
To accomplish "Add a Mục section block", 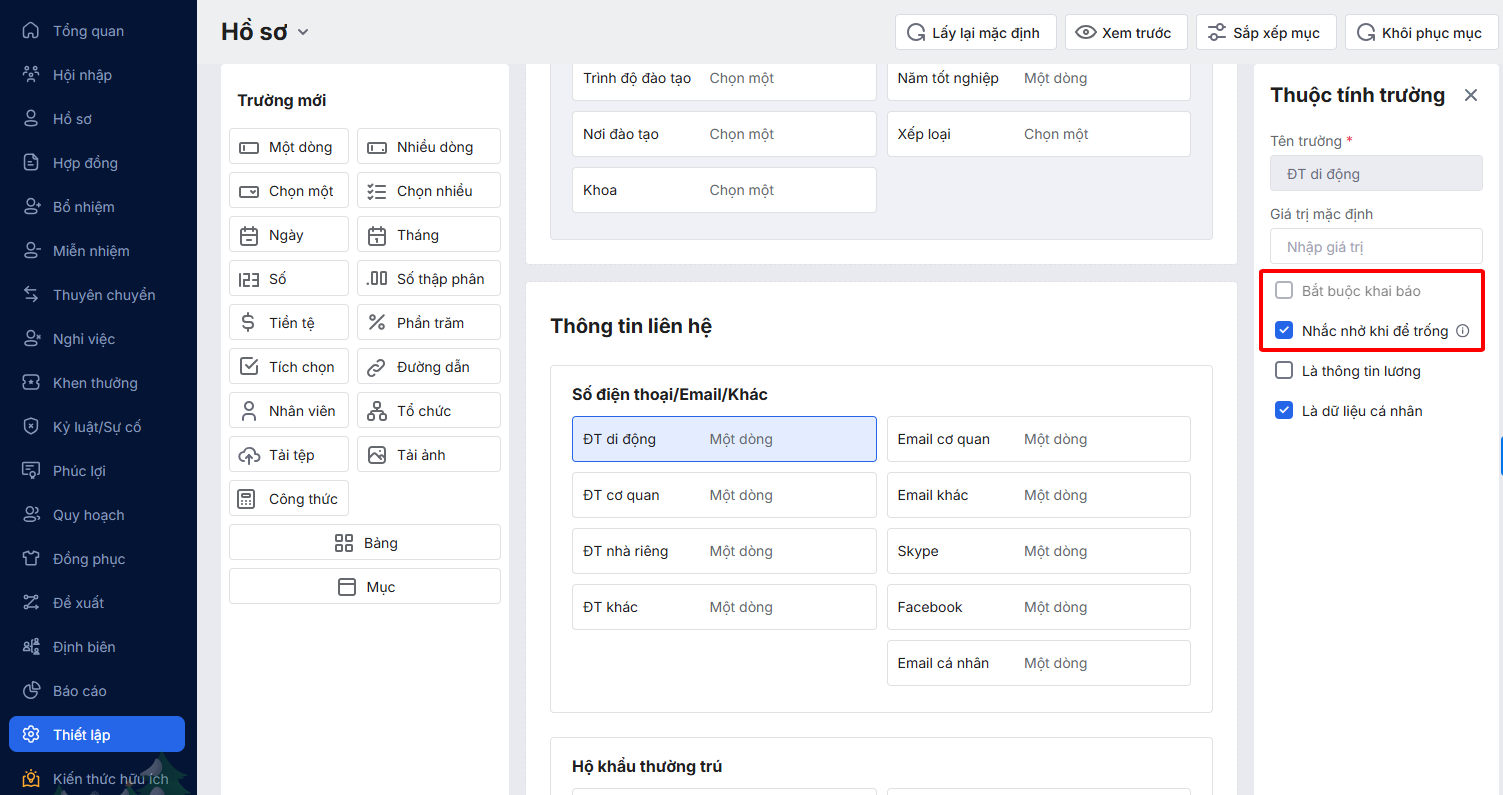I will point(365,587).
